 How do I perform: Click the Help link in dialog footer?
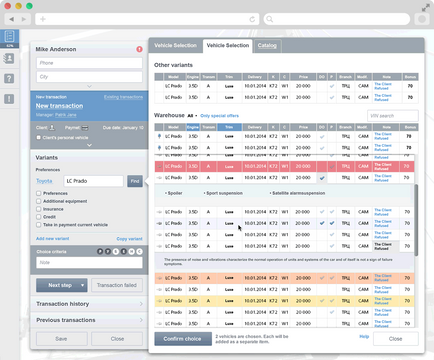(x=364, y=337)
